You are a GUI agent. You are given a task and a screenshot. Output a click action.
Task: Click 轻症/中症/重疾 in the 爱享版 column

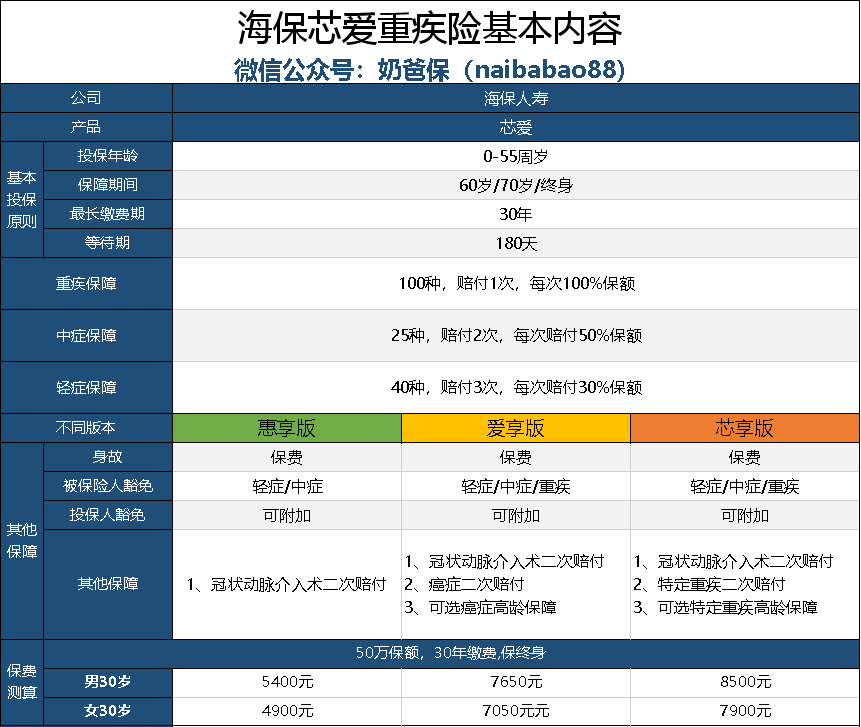tap(516, 486)
